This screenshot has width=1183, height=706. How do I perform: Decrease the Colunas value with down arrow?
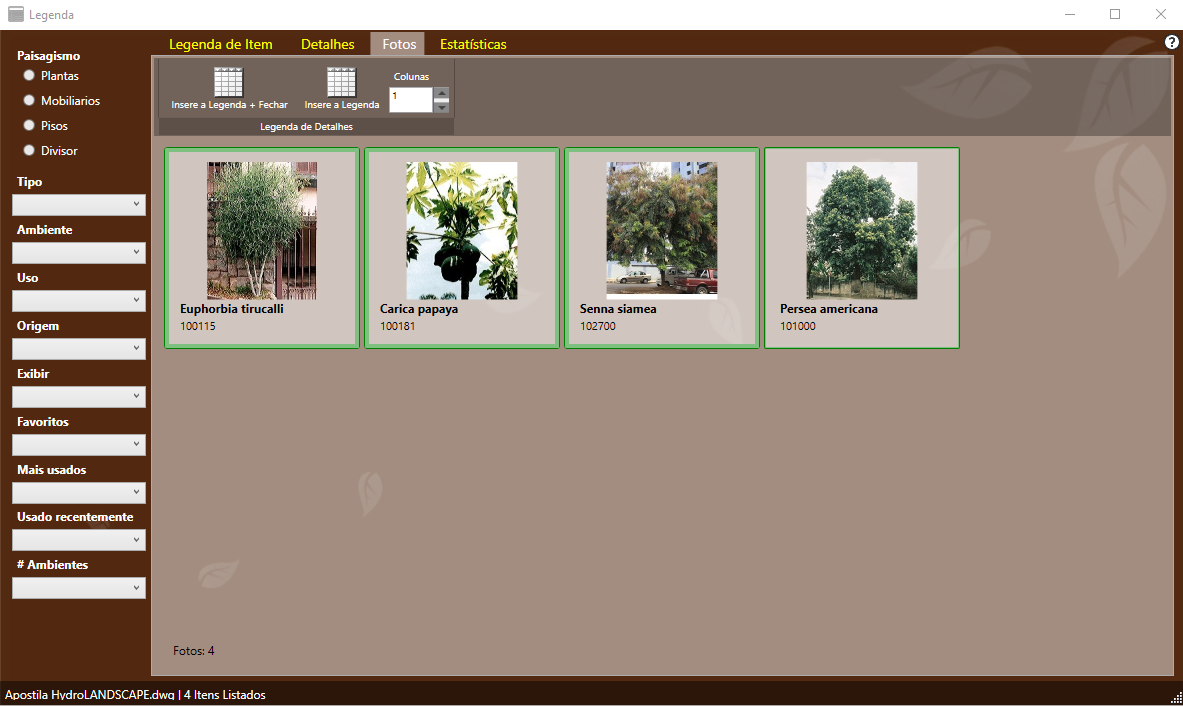click(x=441, y=107)
